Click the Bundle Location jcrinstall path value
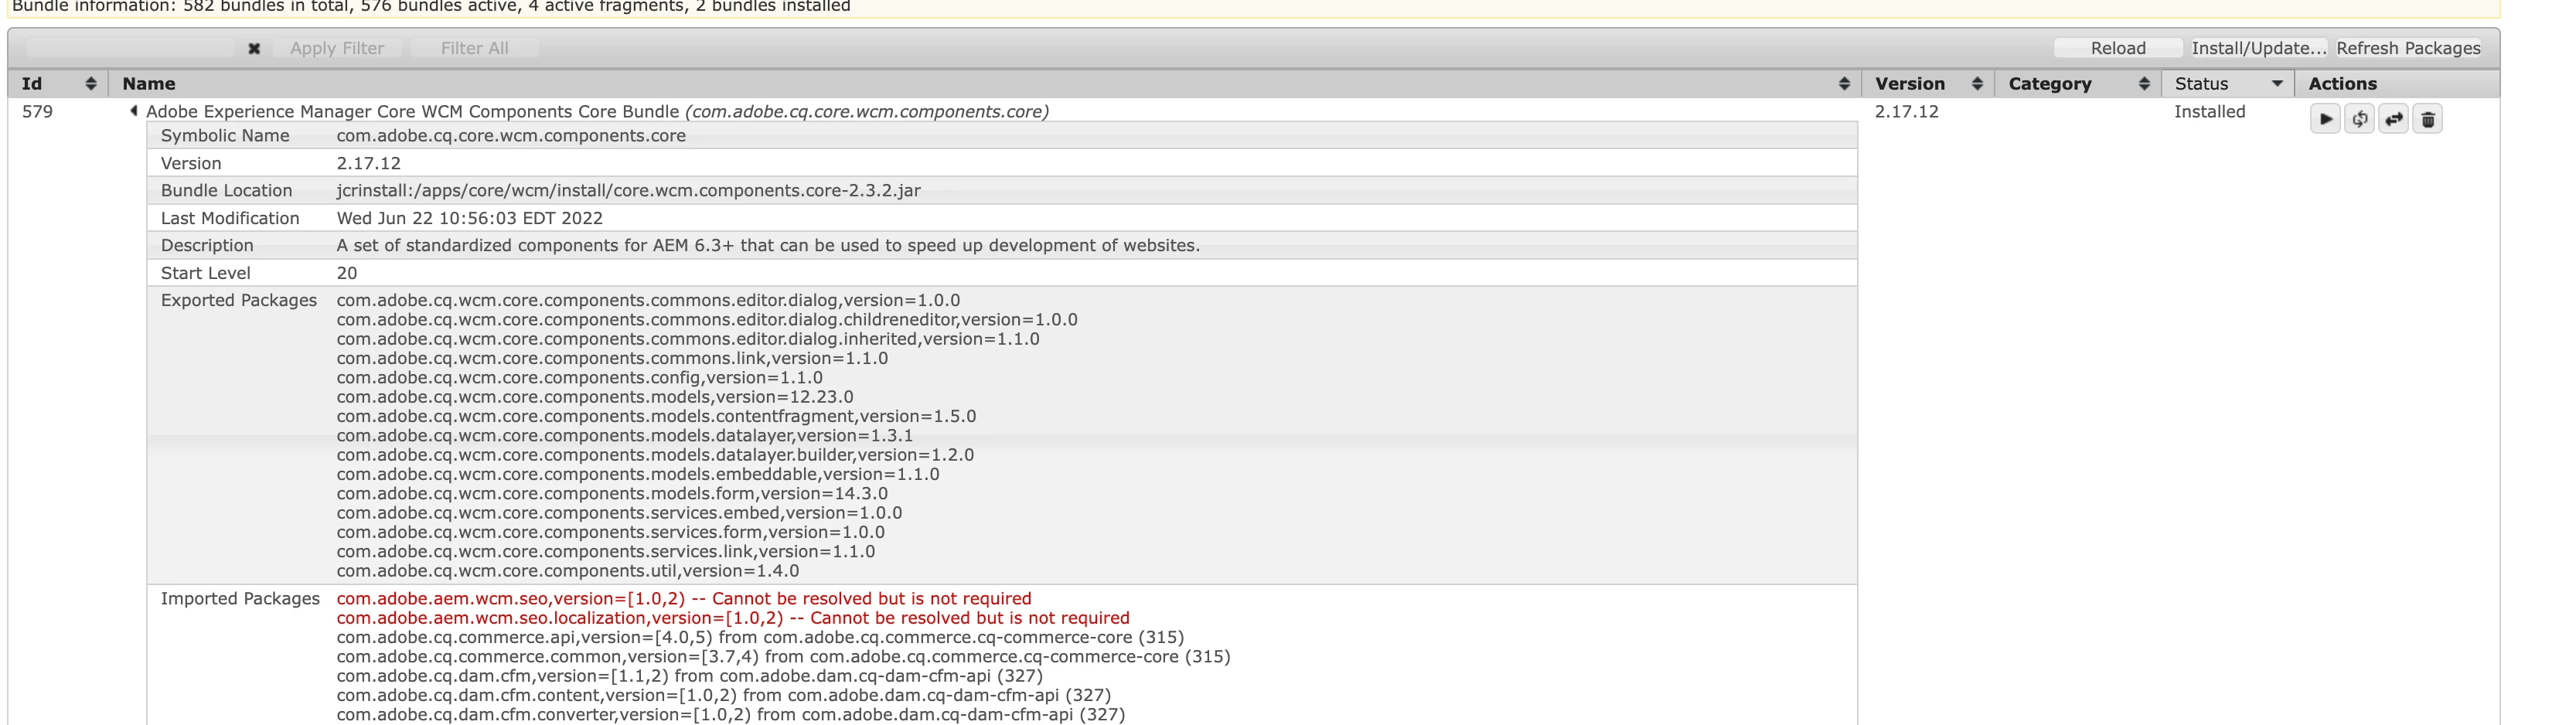2576x725 pixels. 628,190
